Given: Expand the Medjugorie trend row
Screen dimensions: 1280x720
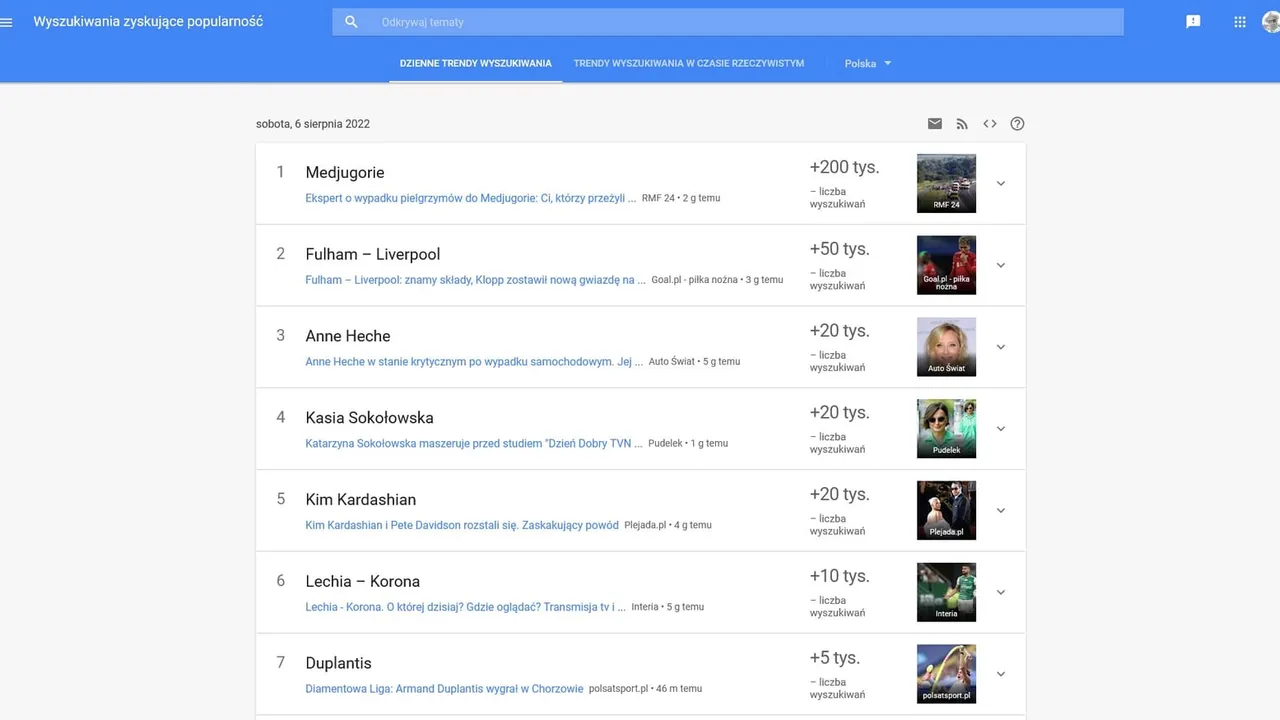Looking at the screenshot, I should 1001,183.
